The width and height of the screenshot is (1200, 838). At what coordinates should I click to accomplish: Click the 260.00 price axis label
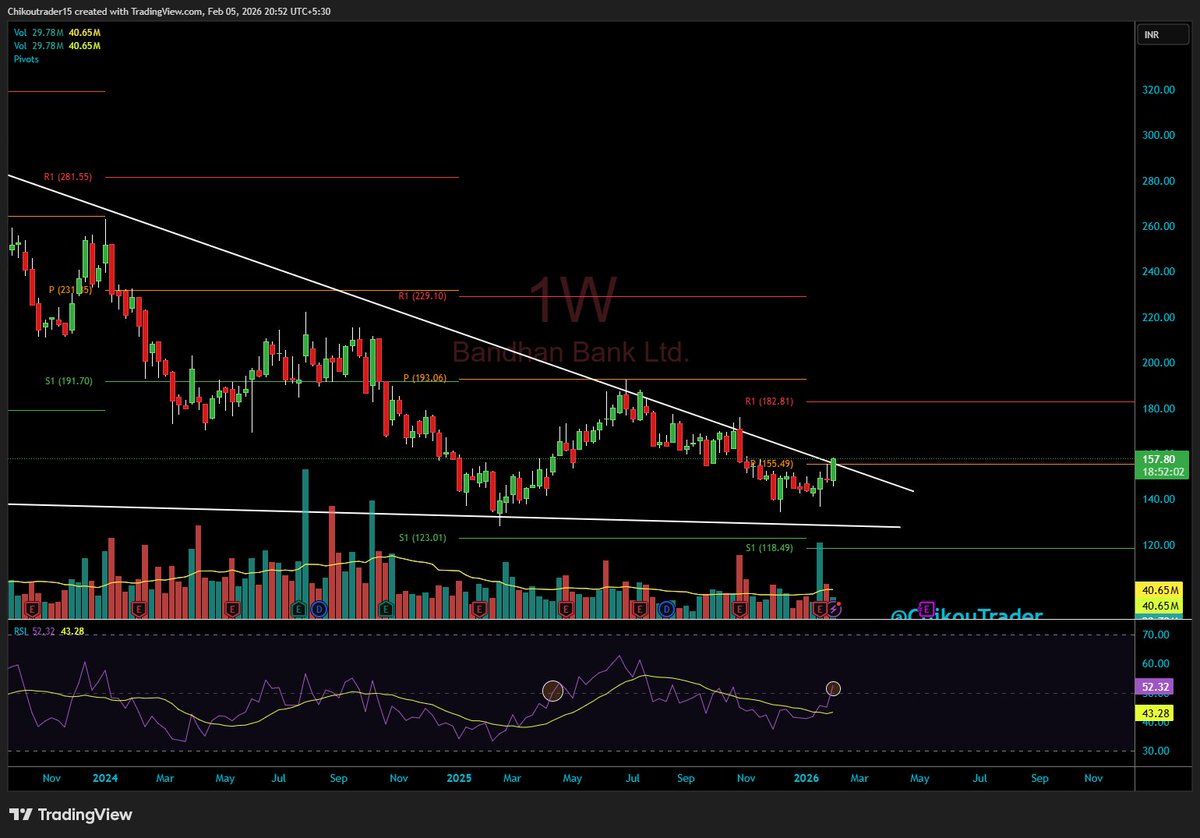pyautogui.click(x=1160, y=226)
